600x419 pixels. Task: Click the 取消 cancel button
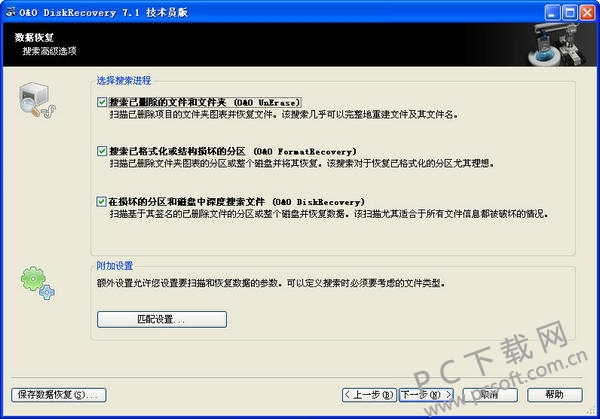(x=490, y=395)
